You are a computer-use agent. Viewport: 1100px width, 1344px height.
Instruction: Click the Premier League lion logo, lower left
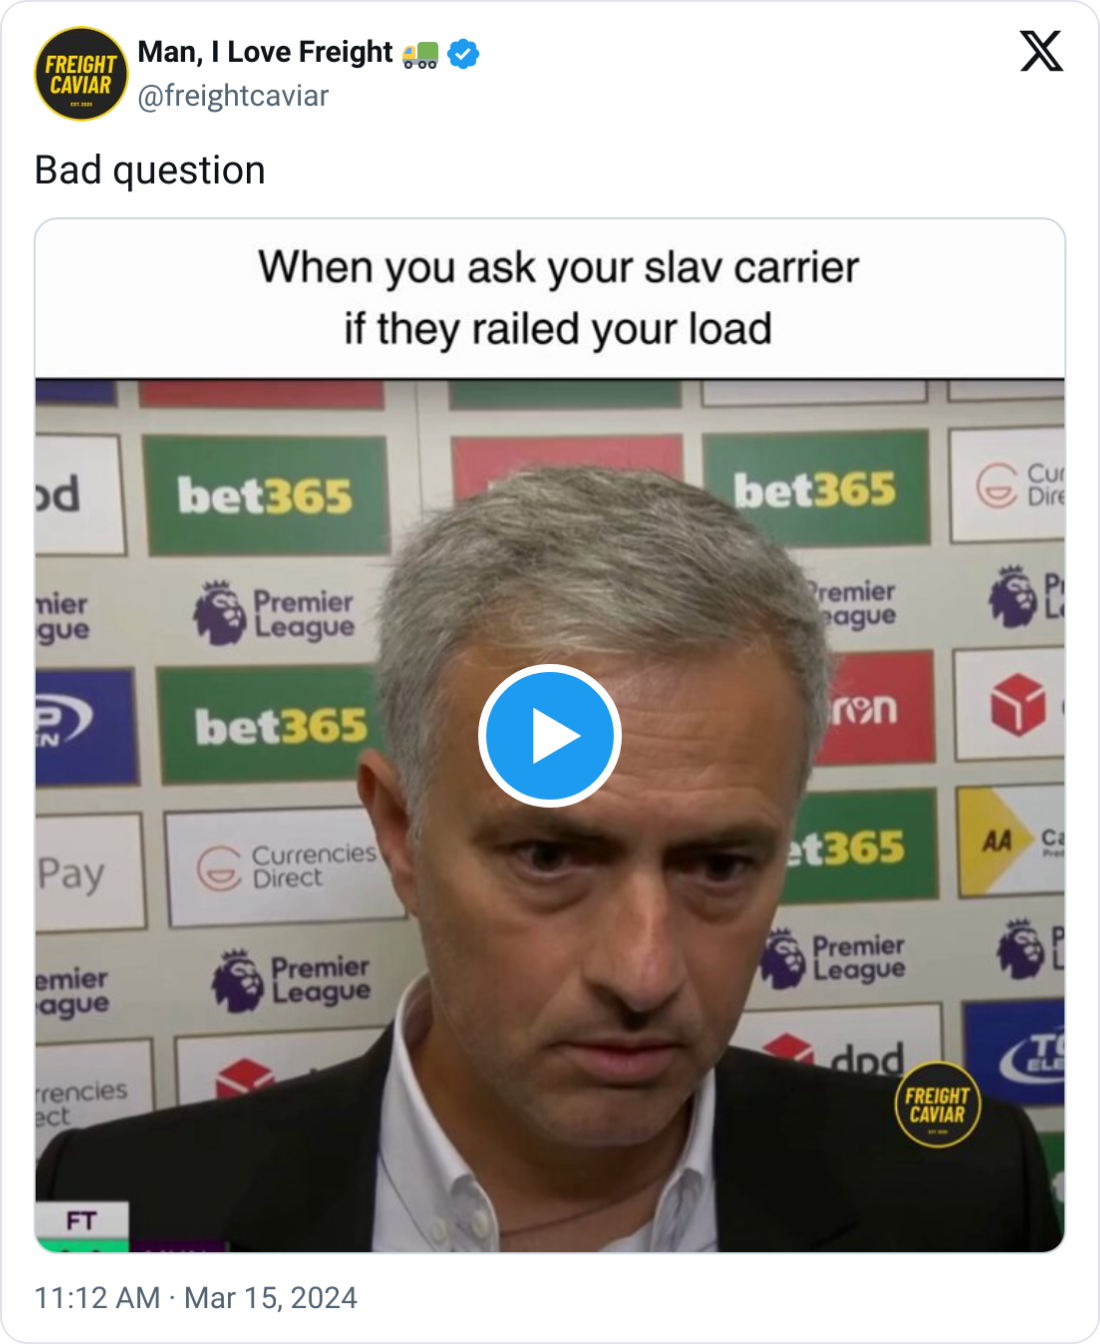(236, 981)
